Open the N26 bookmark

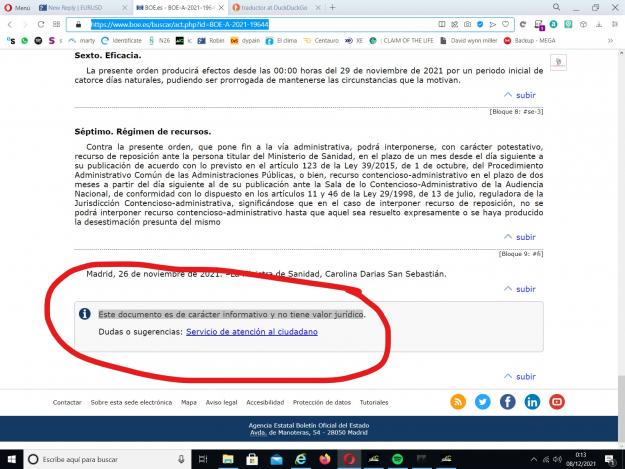click(160, 41)
